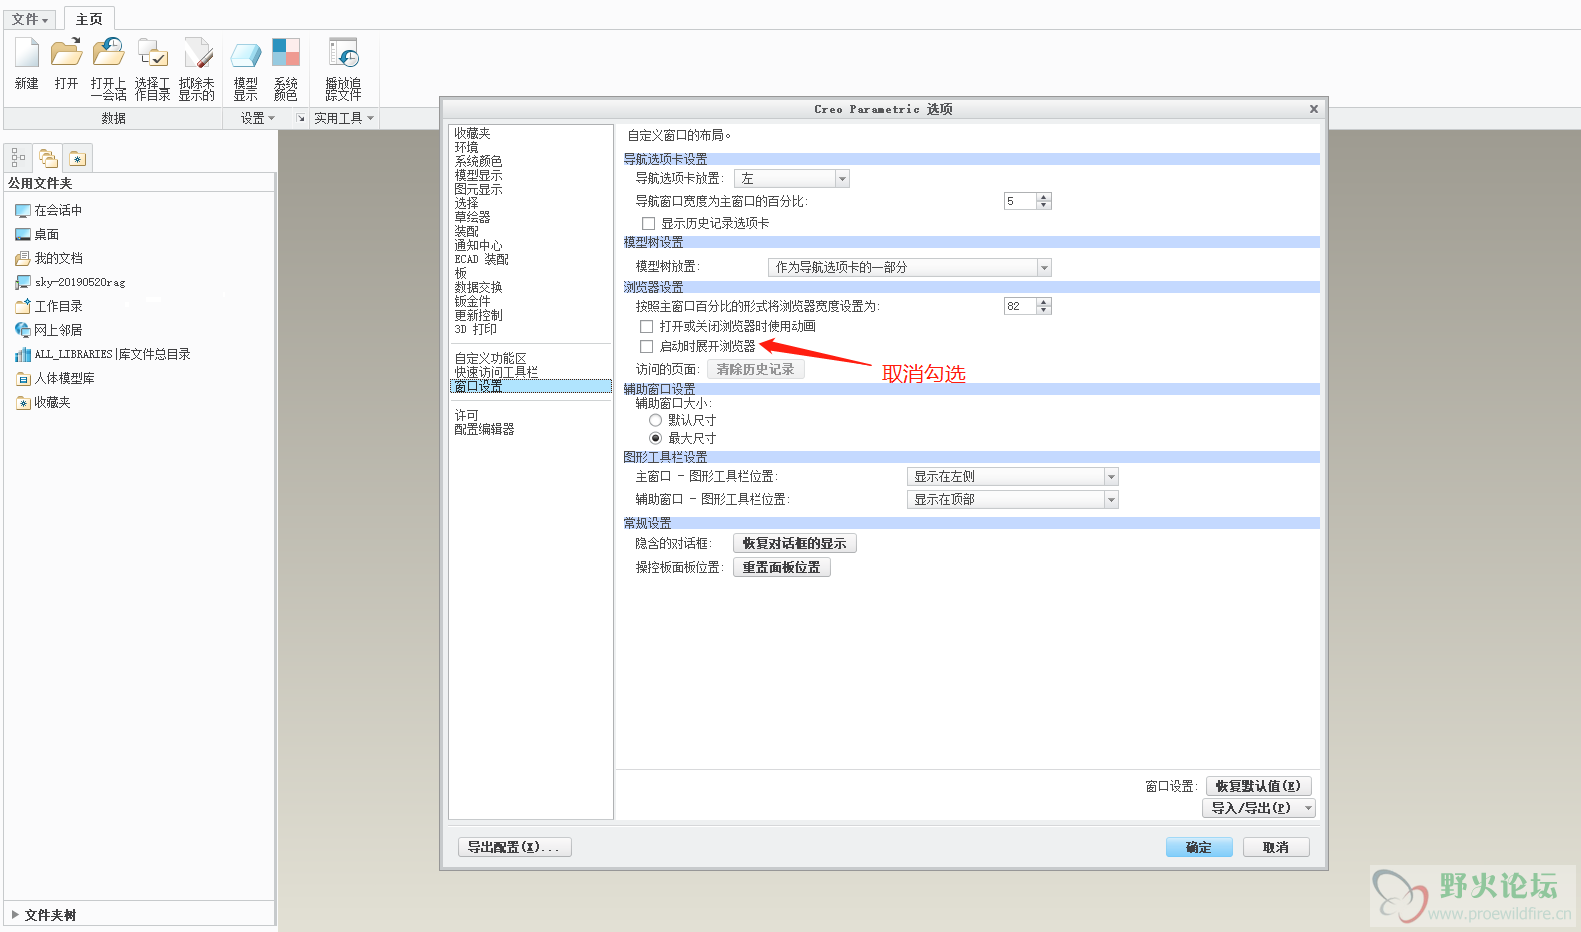Click 清除历史记录 button
The width and height of the screenshot is (1581, 932).
(x=756, y=370)
